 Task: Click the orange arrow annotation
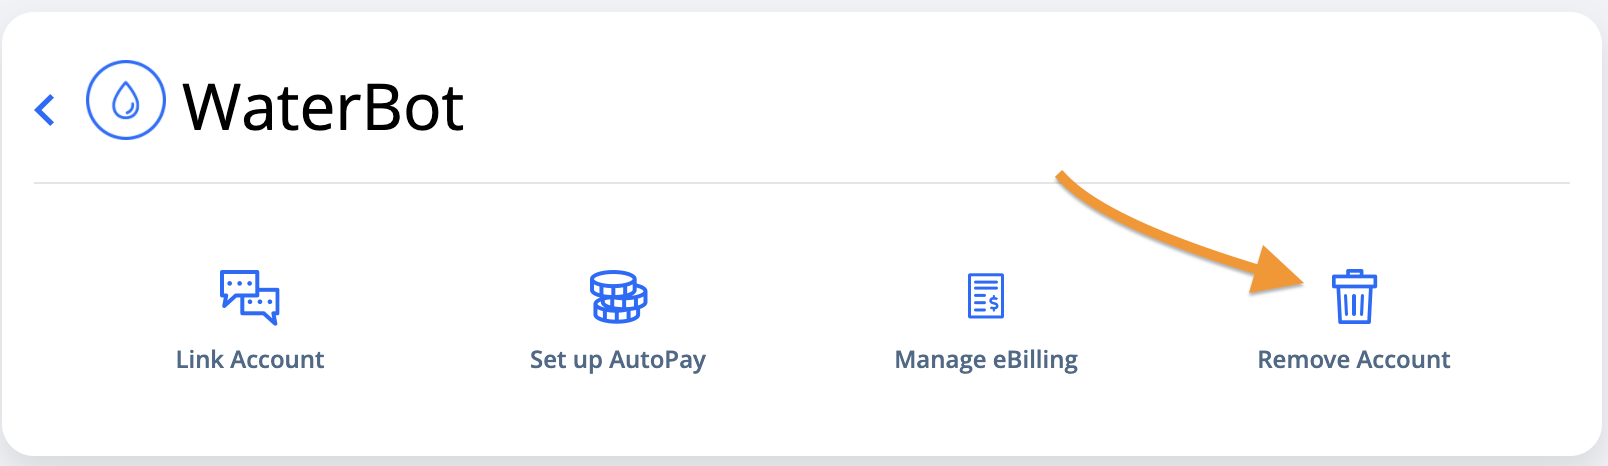tap(1180, 234)
